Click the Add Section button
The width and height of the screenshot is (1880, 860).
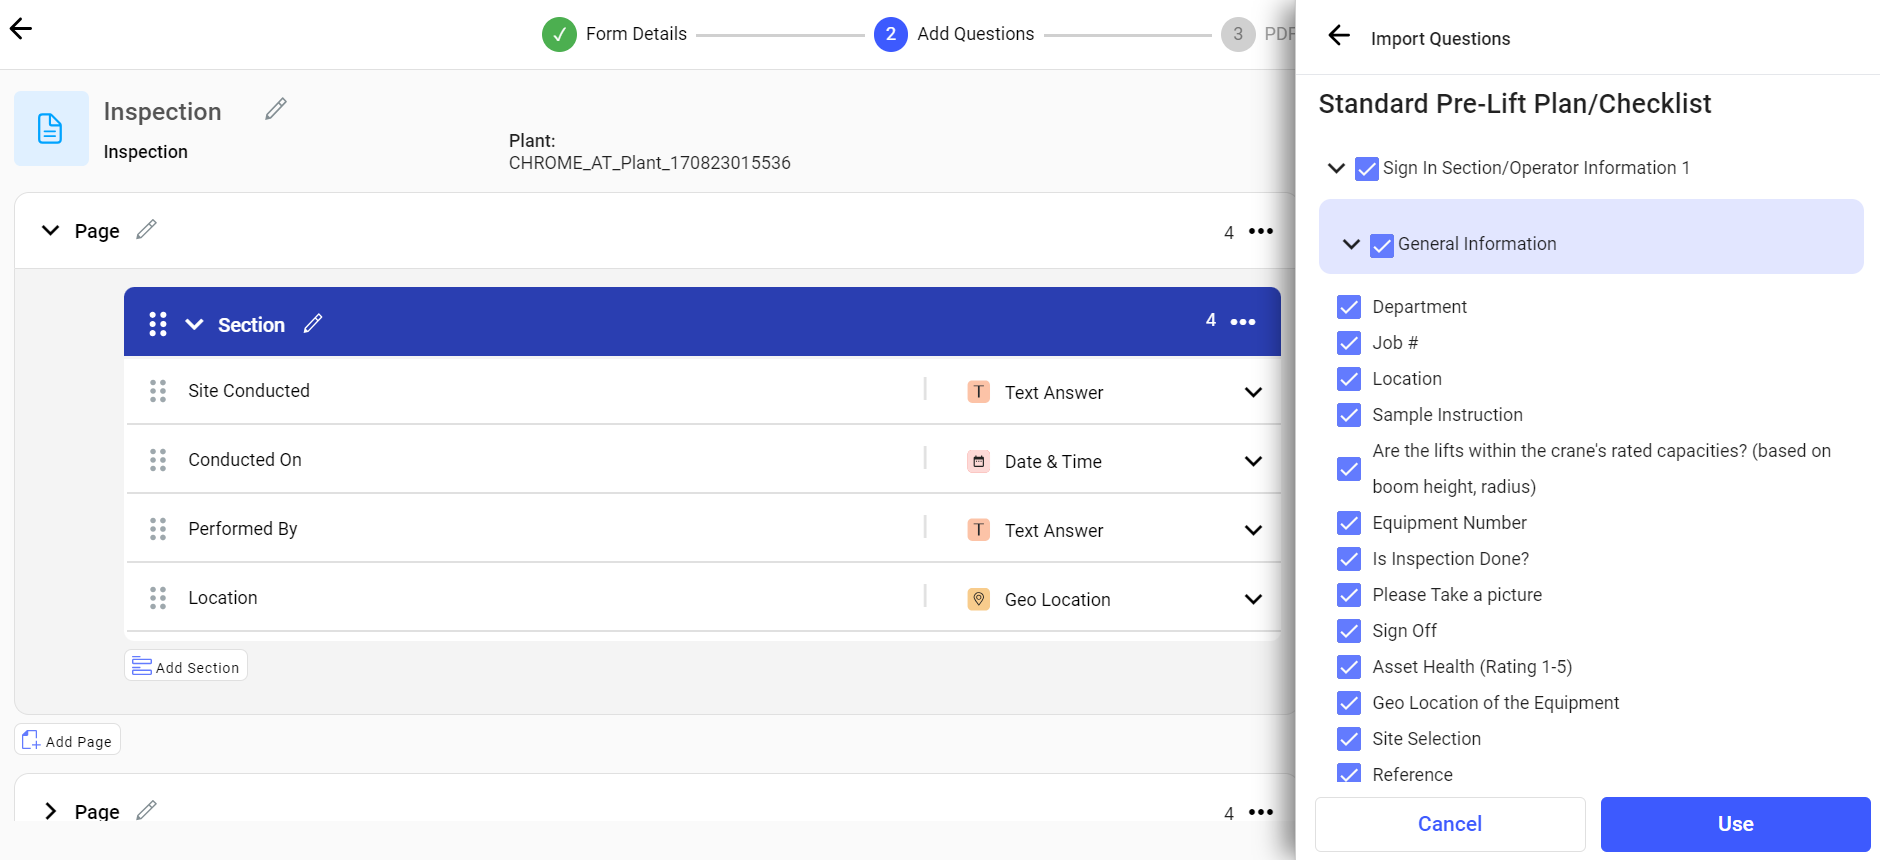(186, 667)
